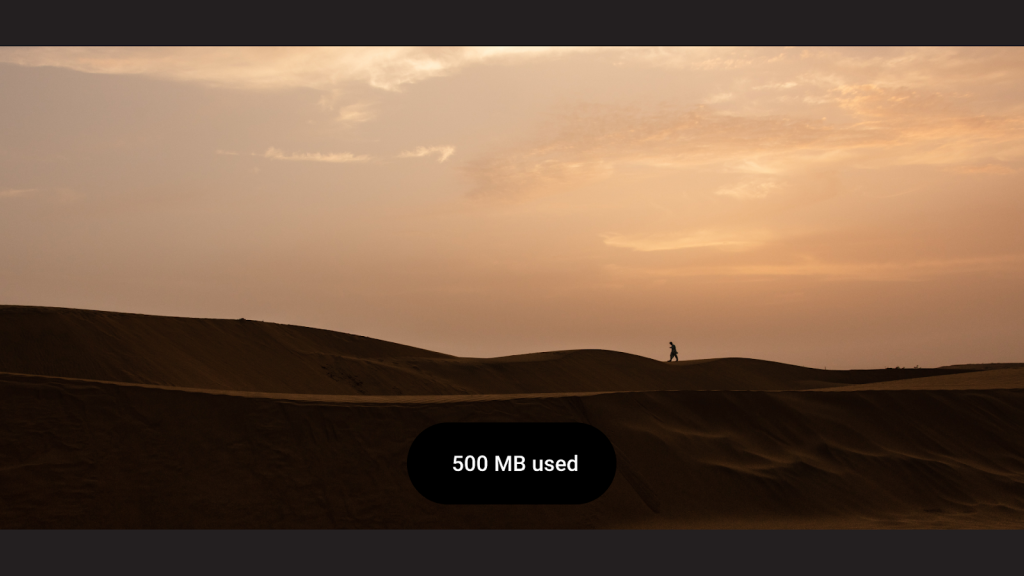The height and width of the screenshot is (576, 1024).
Task: Click the small wispy cloud left of center
Action: tap(317, 155)
